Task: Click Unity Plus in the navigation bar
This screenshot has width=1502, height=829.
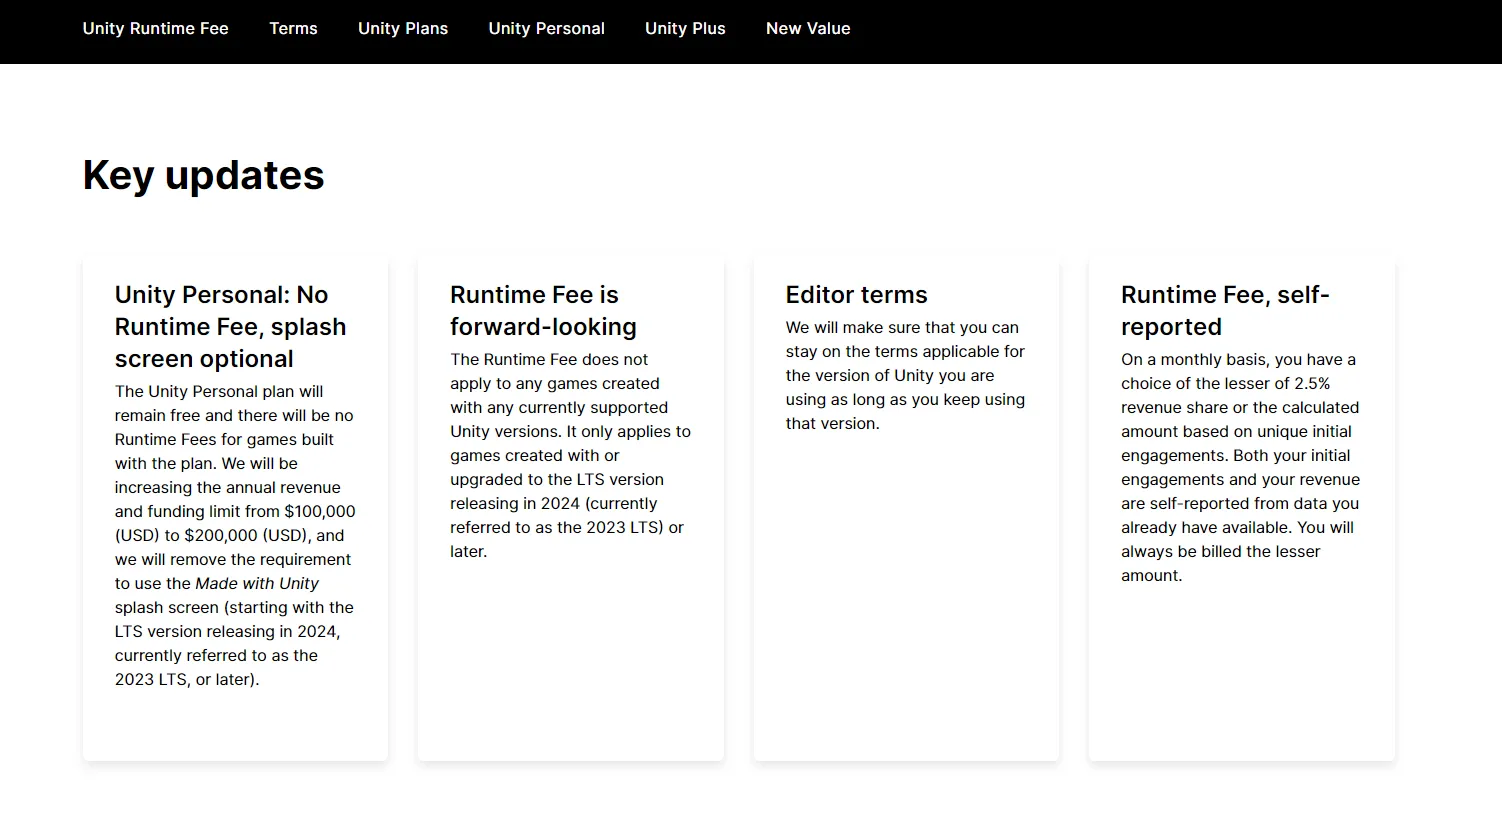Action: tap(685, 29)
